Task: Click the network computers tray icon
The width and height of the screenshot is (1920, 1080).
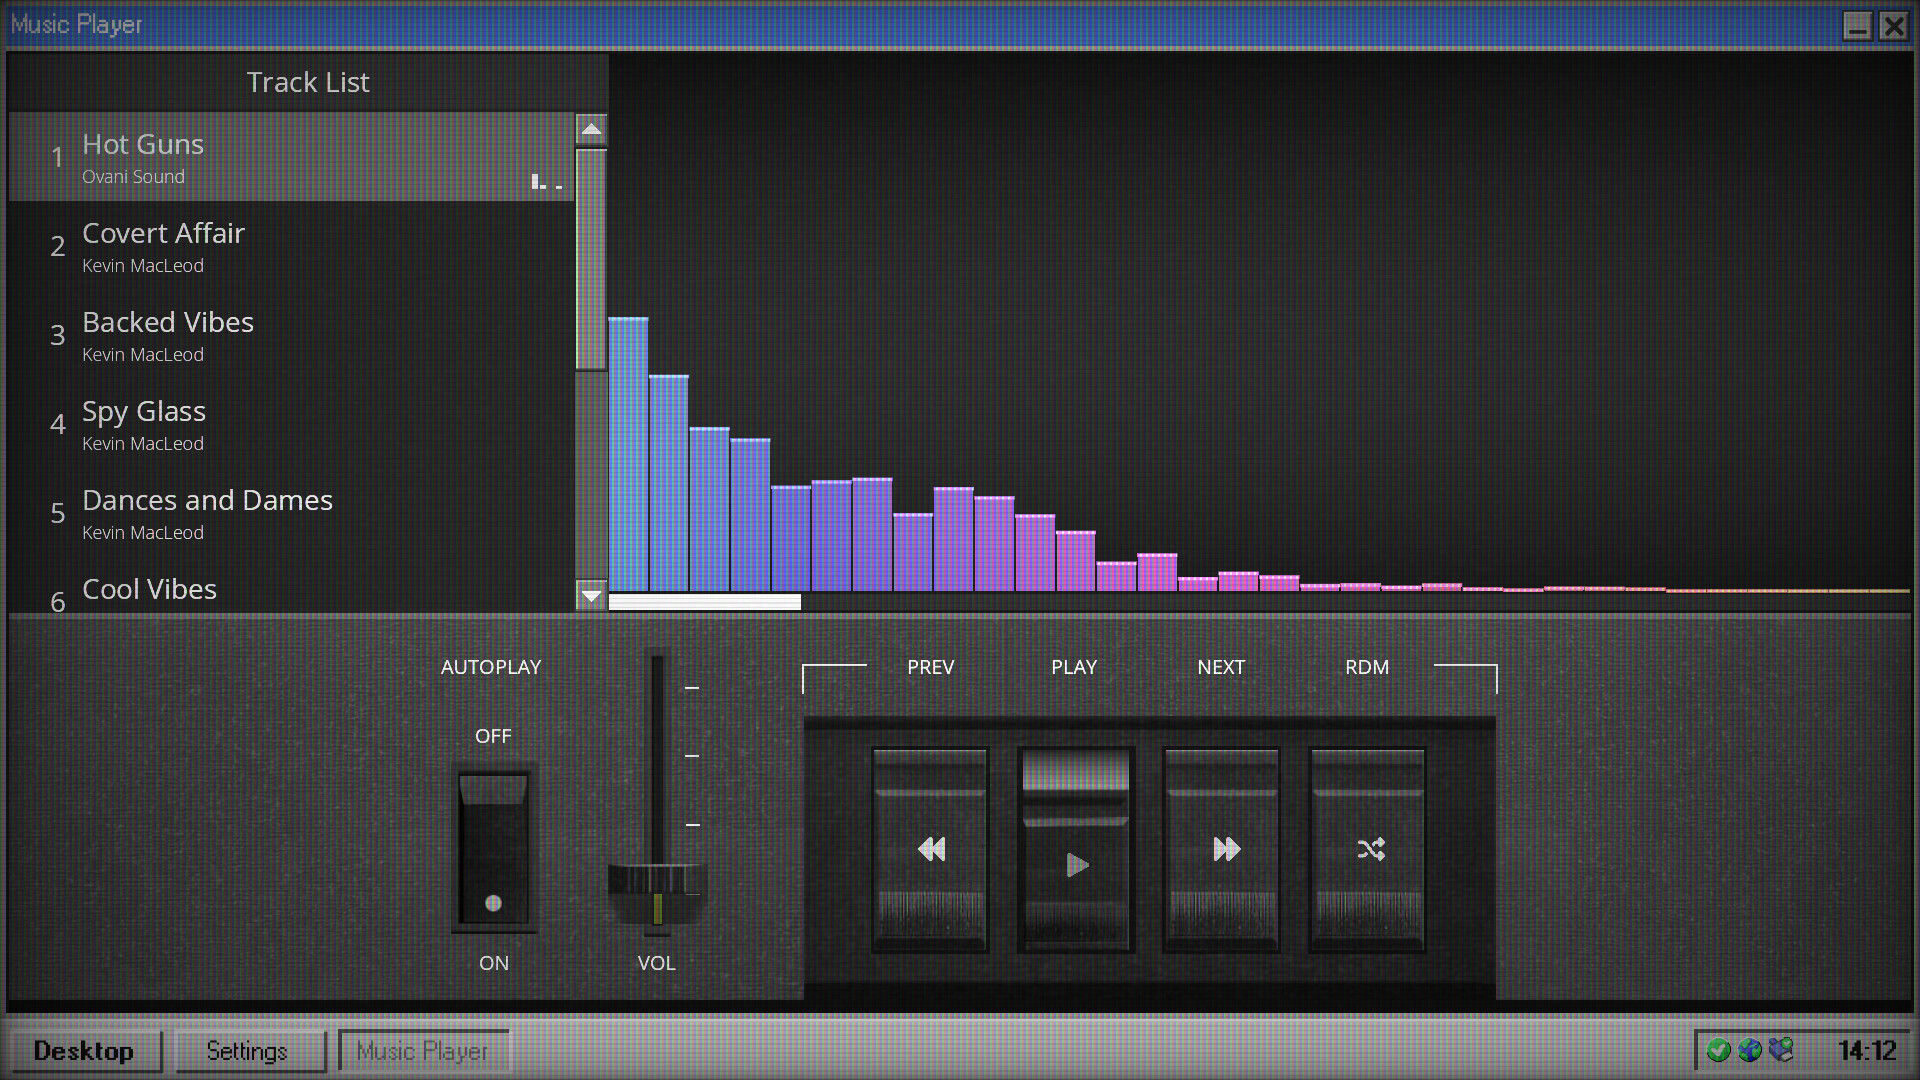Action: pos(1781,1049)
